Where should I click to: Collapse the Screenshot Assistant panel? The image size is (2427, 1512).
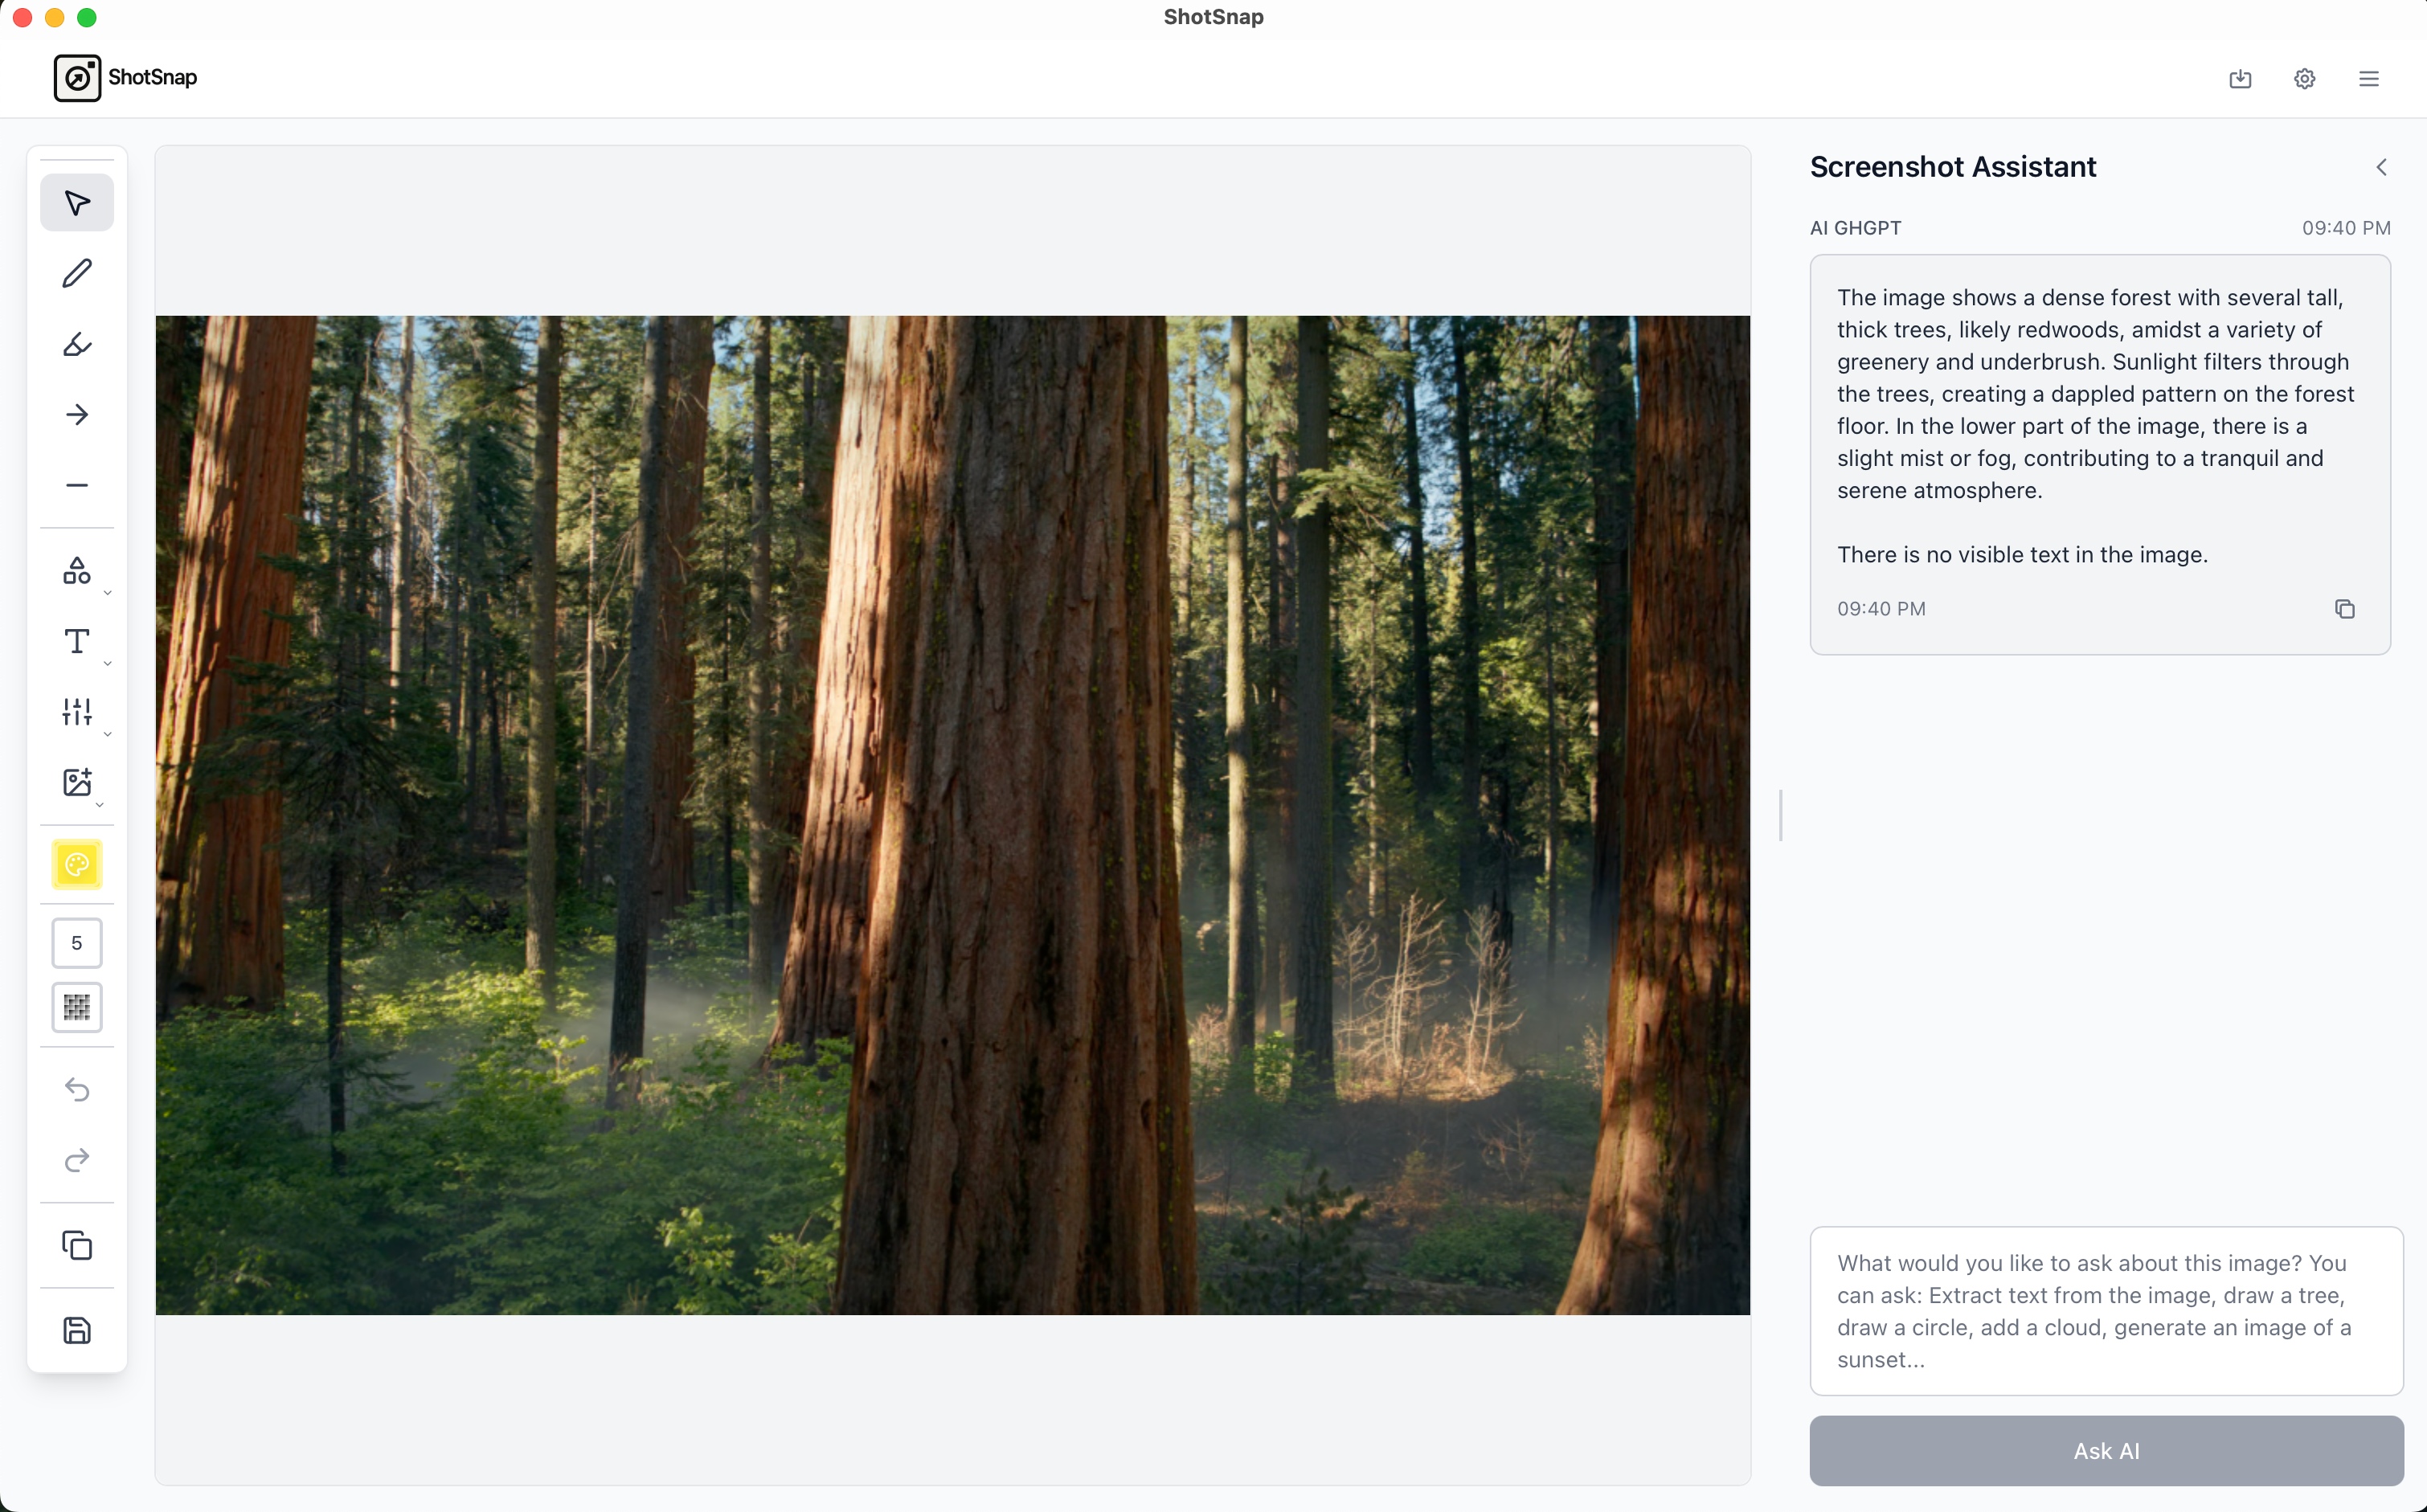pyautogui.click(x=2381, y=167)
